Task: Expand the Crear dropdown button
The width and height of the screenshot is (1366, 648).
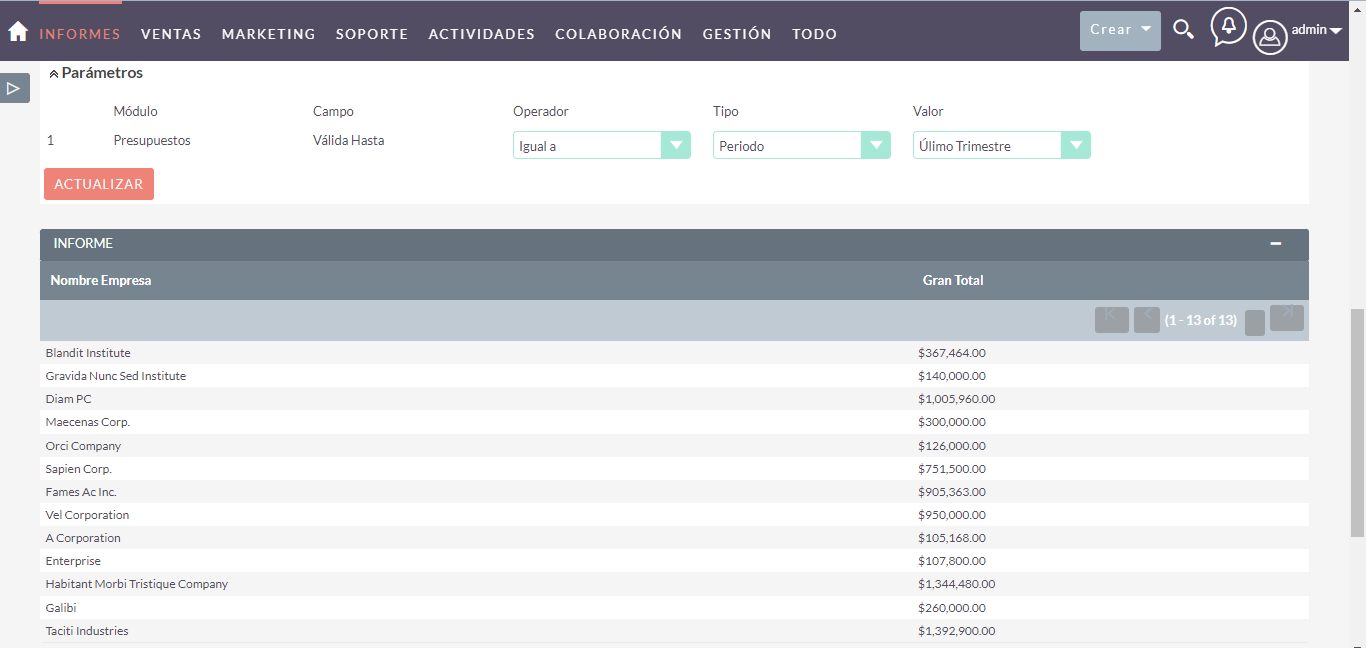Action: [x=1120, y=30]
